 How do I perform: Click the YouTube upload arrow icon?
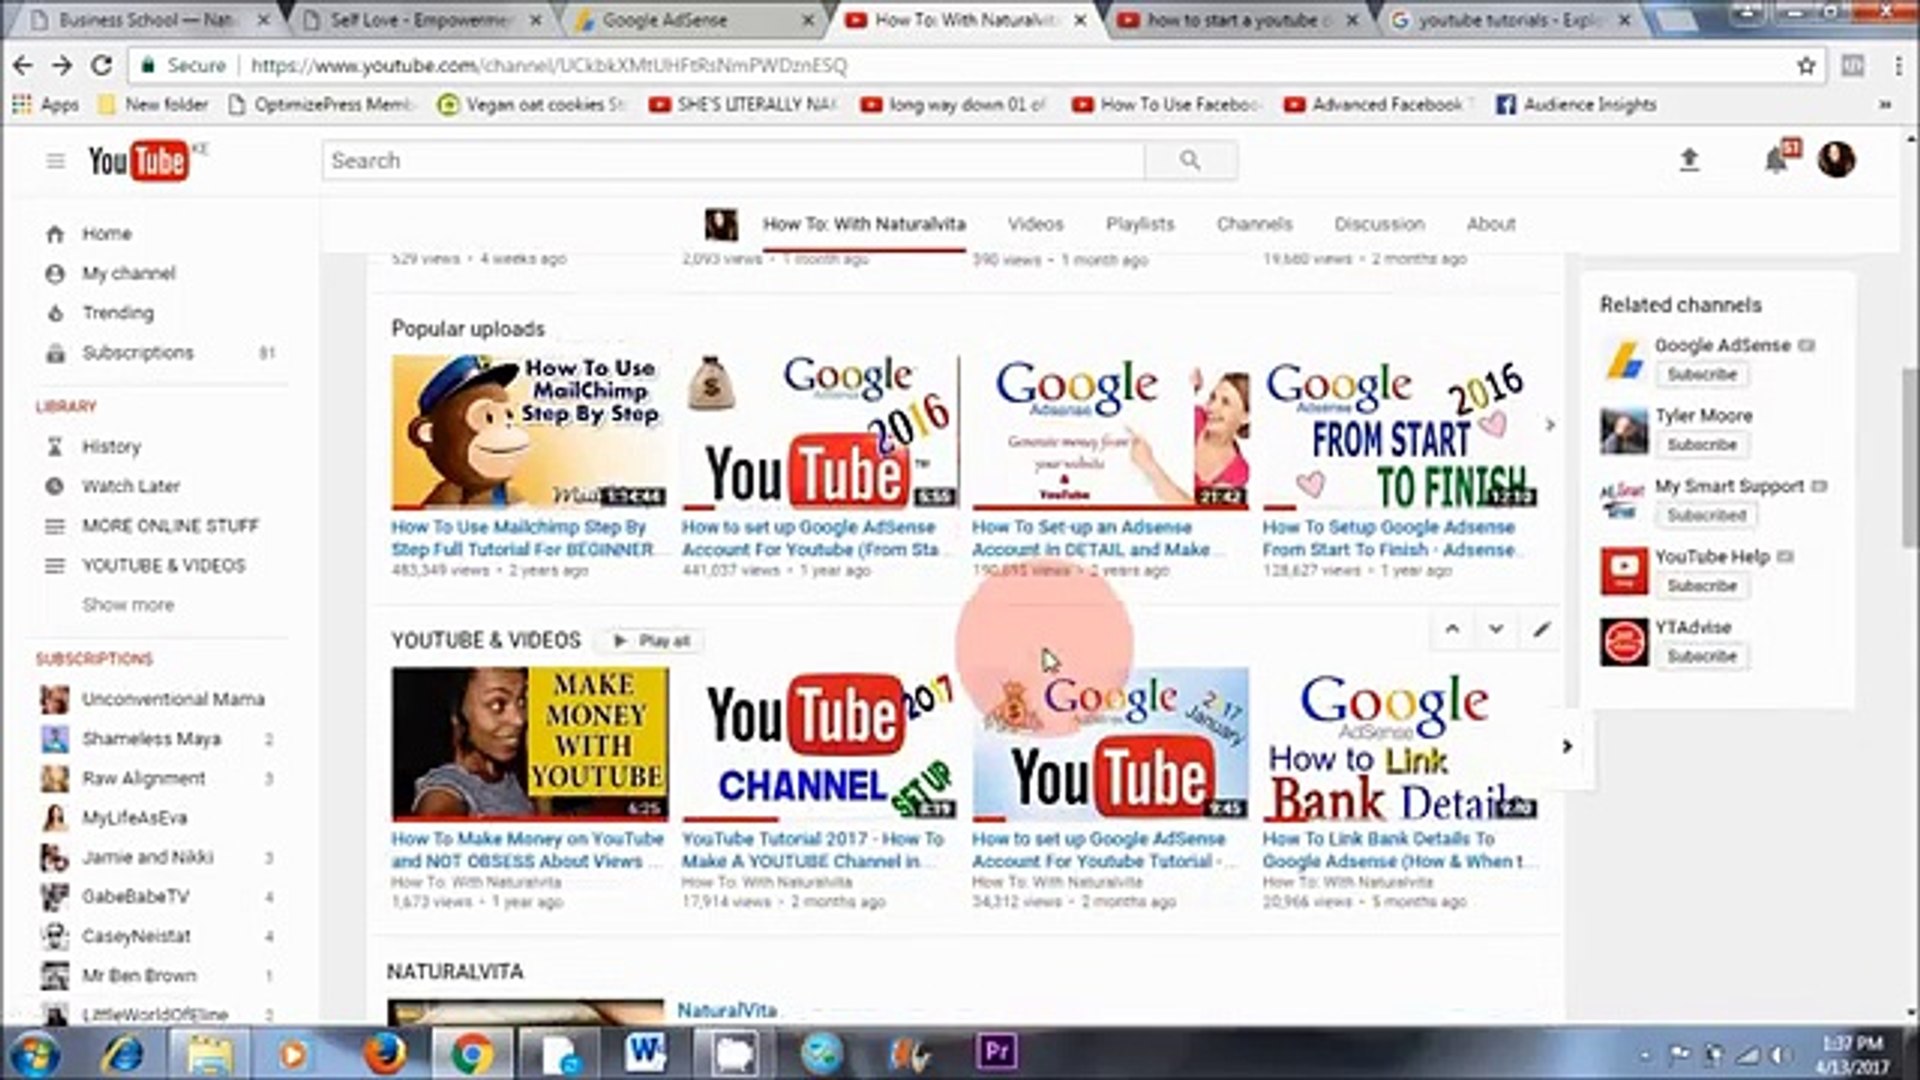pos(1689,159)
